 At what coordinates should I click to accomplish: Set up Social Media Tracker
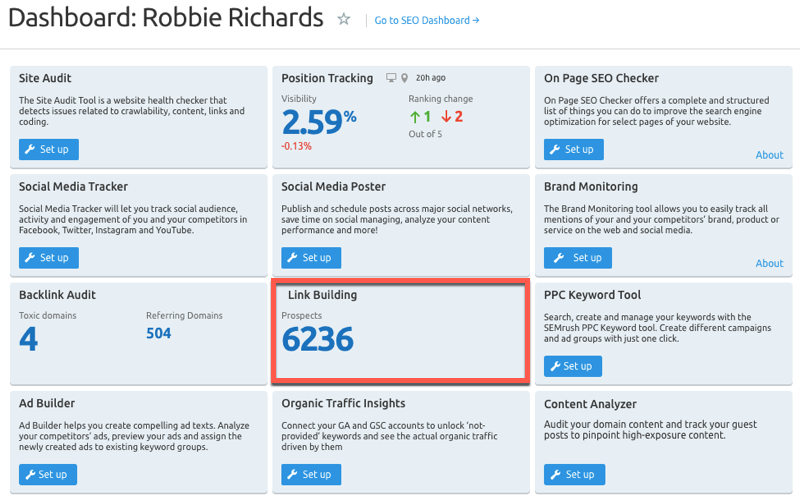point(48,257)
